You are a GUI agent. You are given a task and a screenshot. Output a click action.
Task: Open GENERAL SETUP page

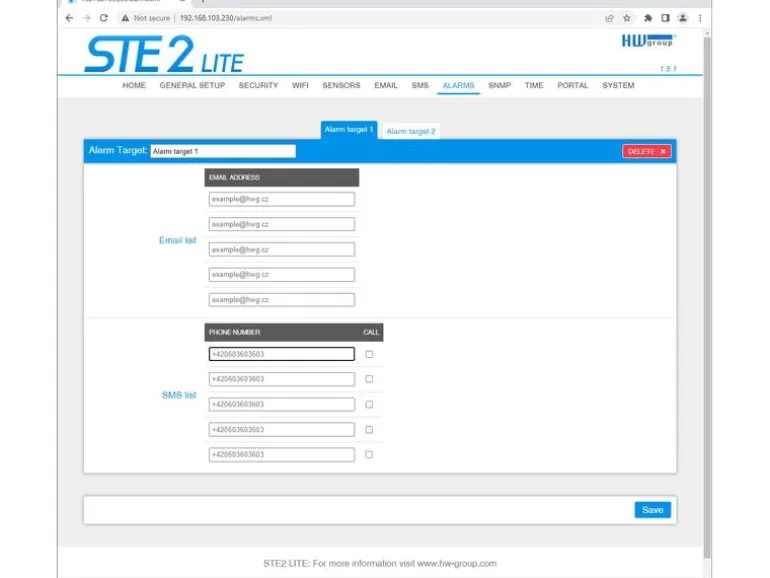[192, 85]
